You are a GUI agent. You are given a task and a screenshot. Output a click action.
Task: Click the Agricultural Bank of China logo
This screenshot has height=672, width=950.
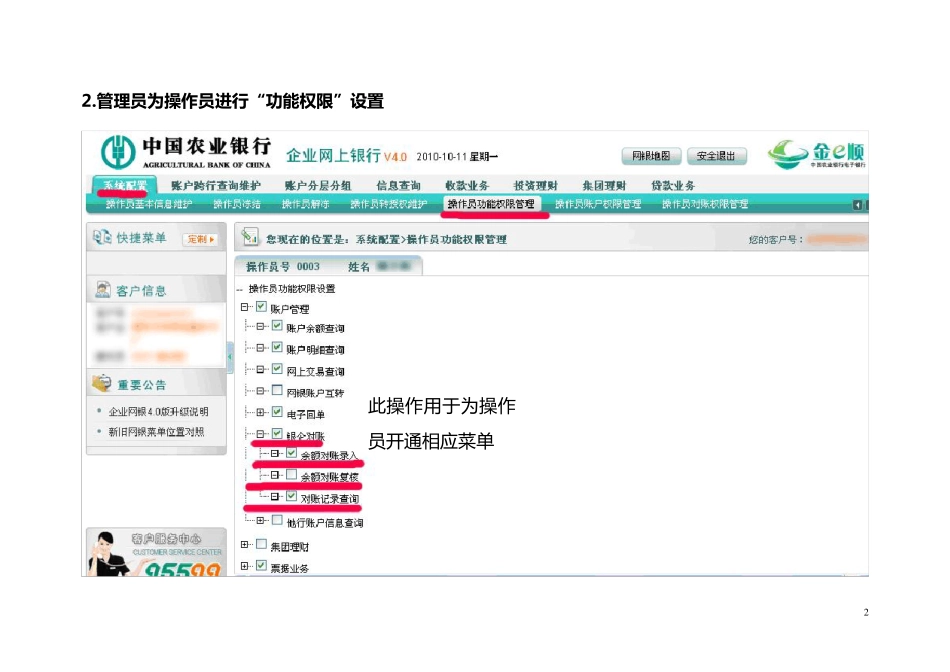coord(118,151)
